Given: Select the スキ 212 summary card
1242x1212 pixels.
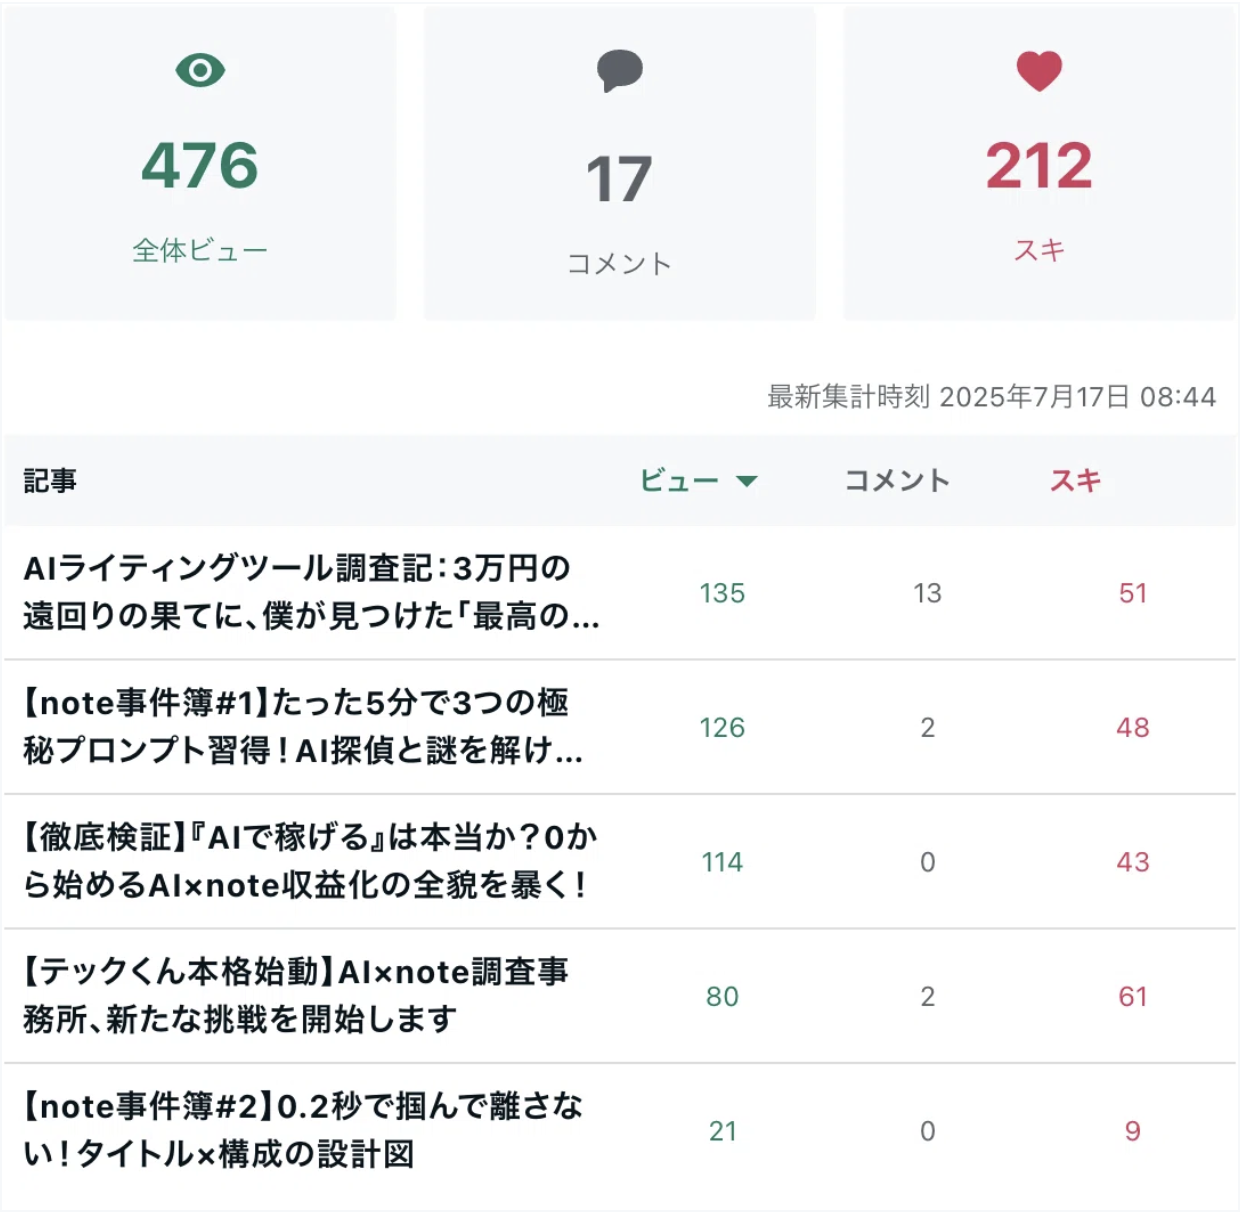Looking at the screenshot, I should point(1039,164).
